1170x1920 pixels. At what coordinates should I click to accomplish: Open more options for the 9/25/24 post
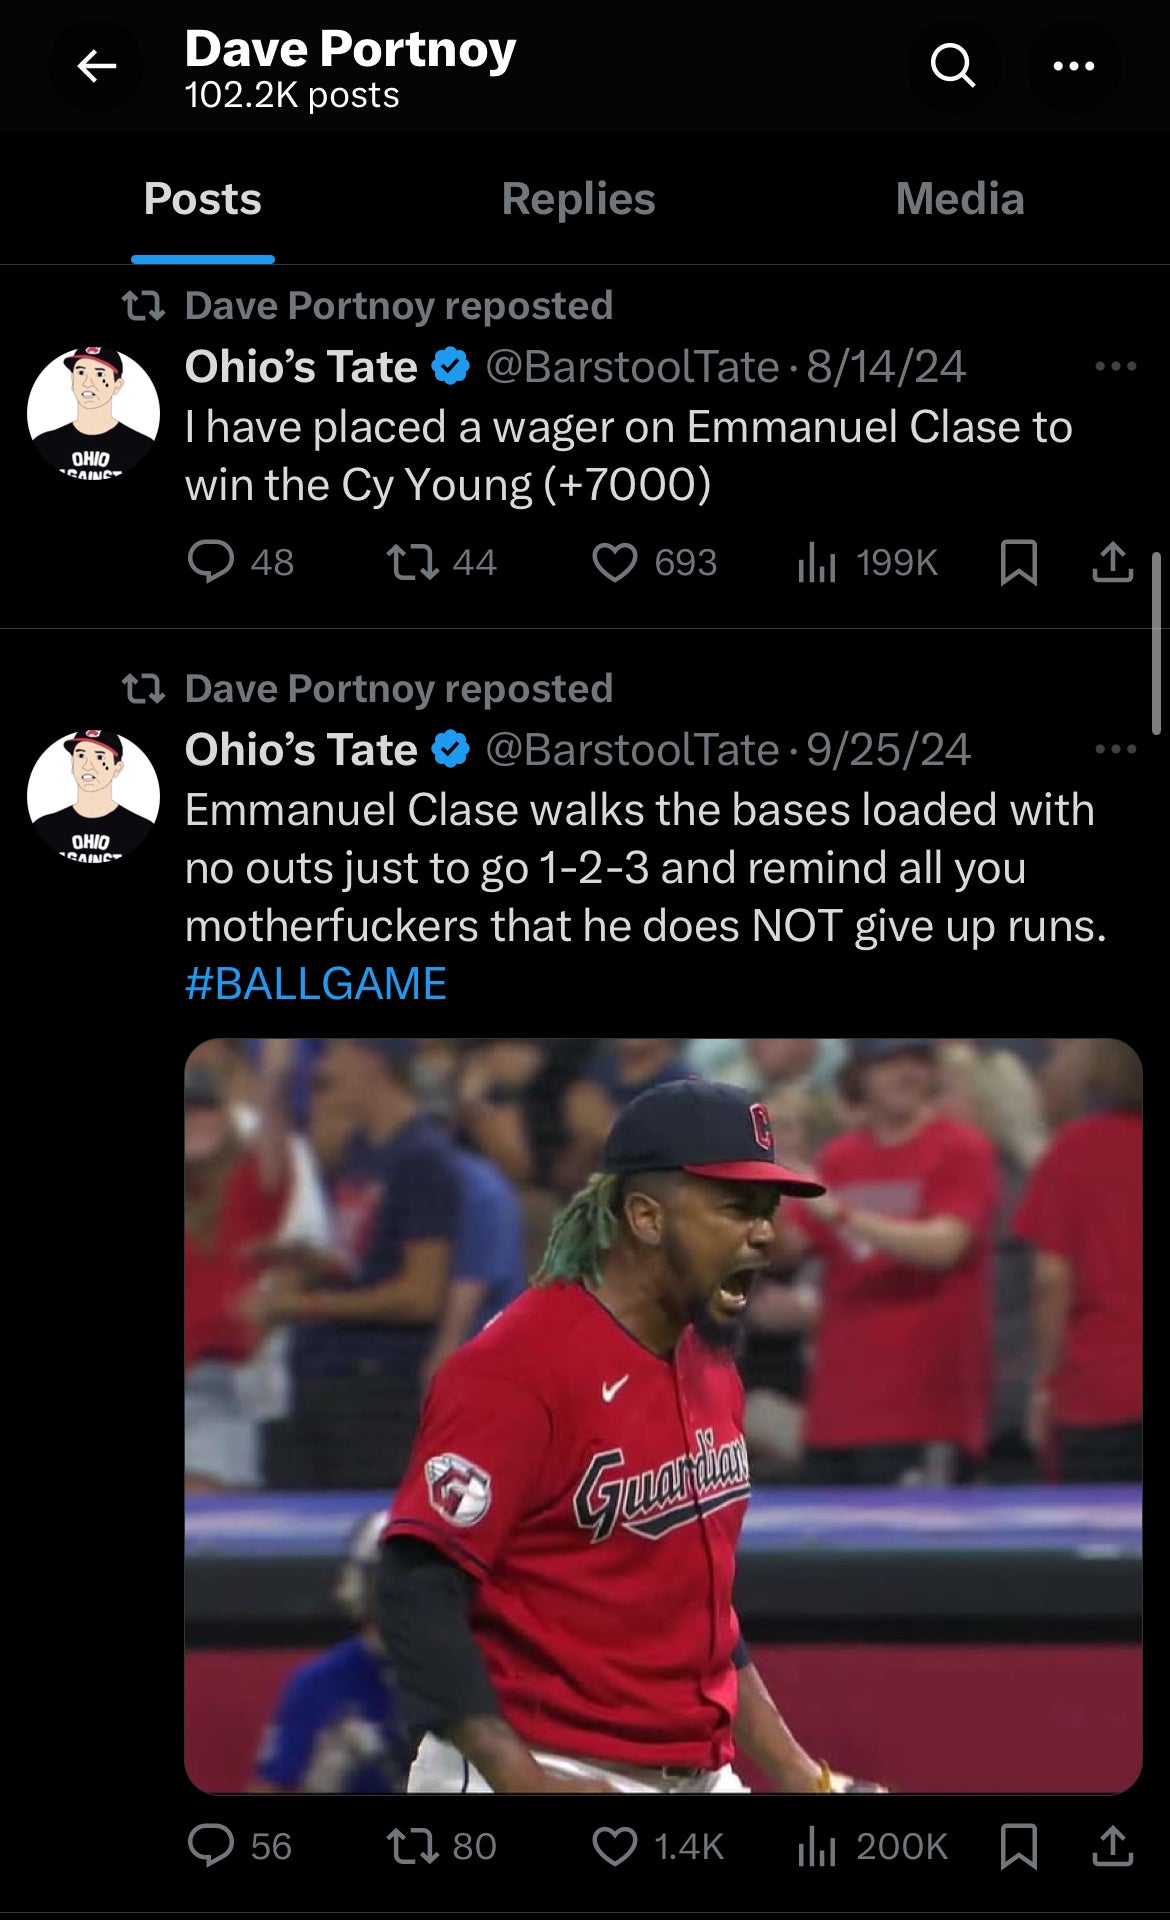coord(1115,750)
